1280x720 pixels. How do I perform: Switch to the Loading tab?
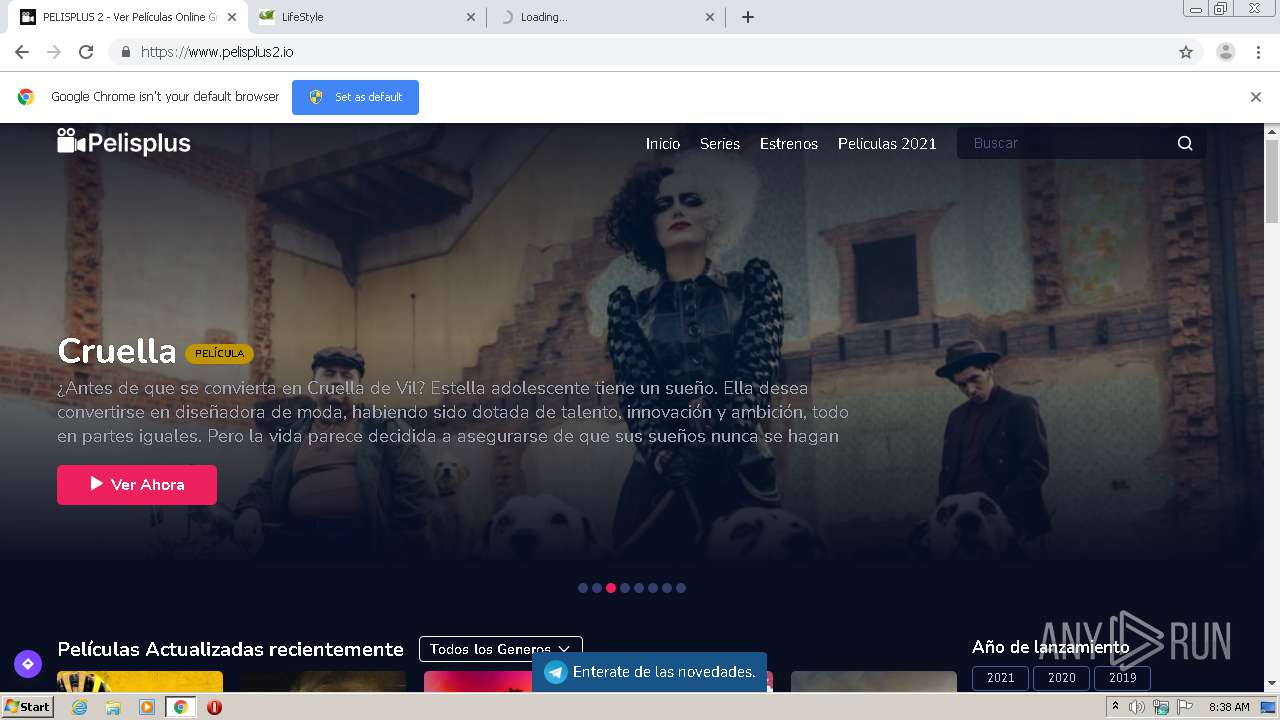click(606, 17)
